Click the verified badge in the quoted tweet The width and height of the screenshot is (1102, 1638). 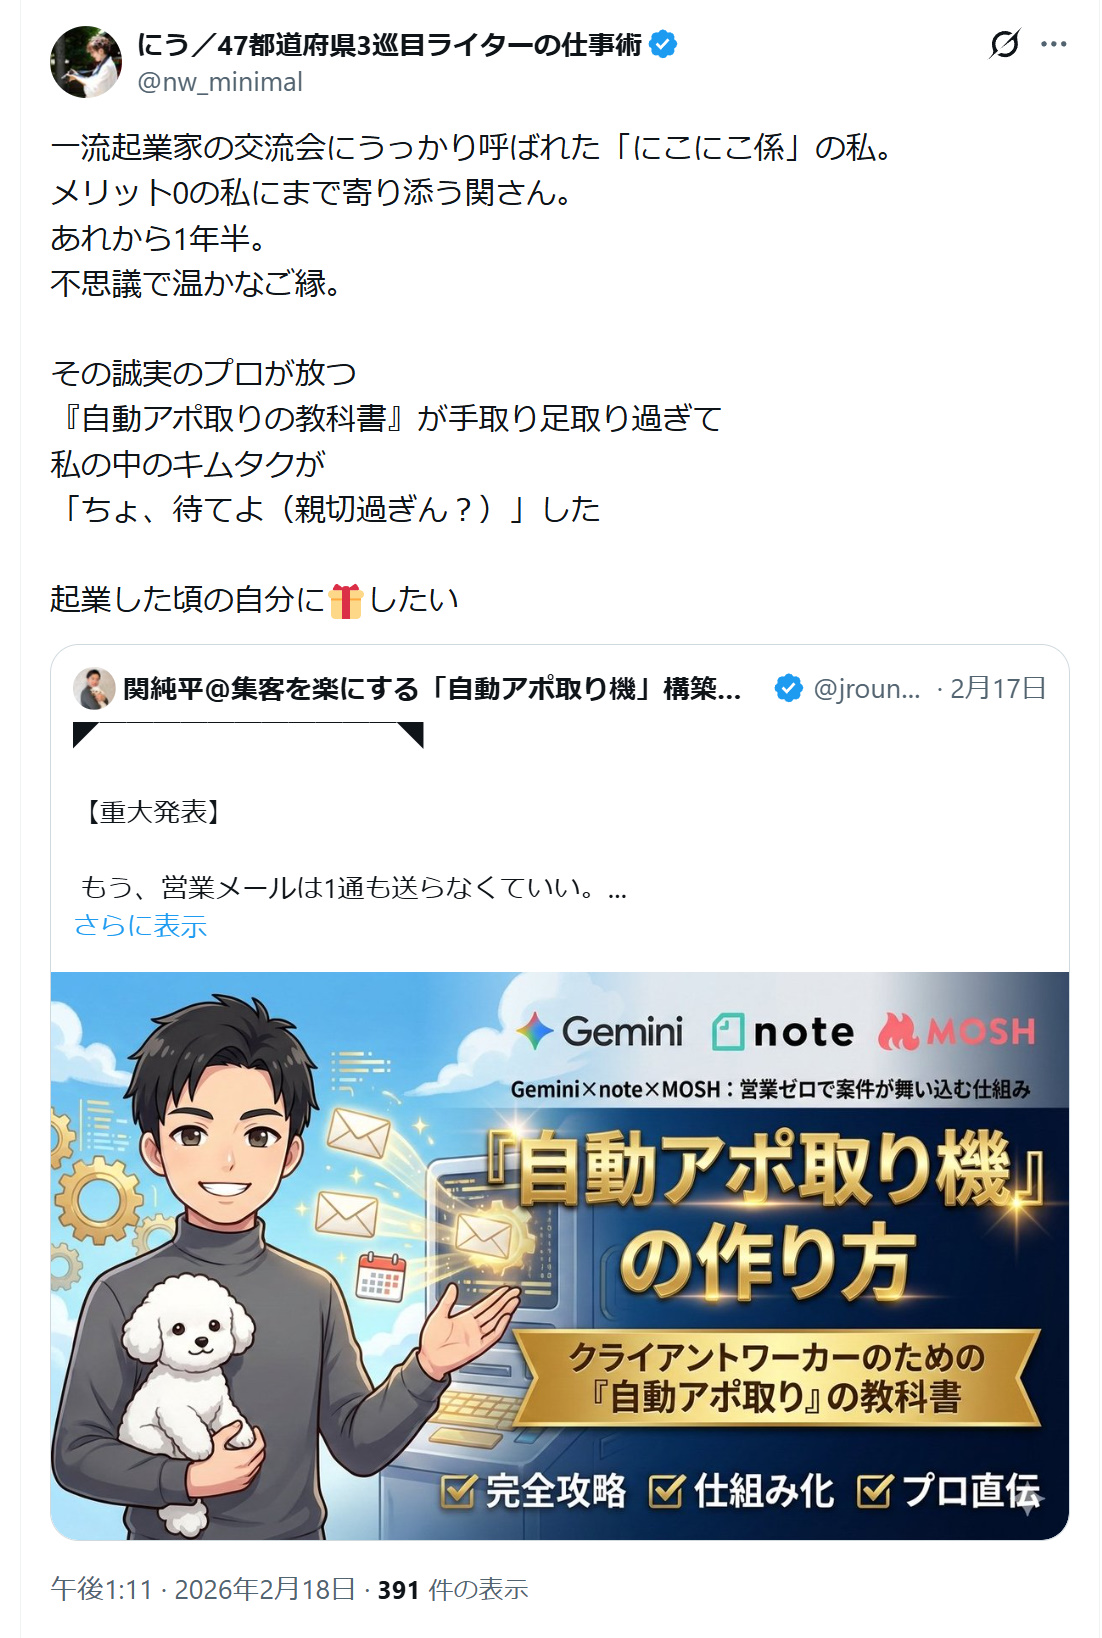789,688
